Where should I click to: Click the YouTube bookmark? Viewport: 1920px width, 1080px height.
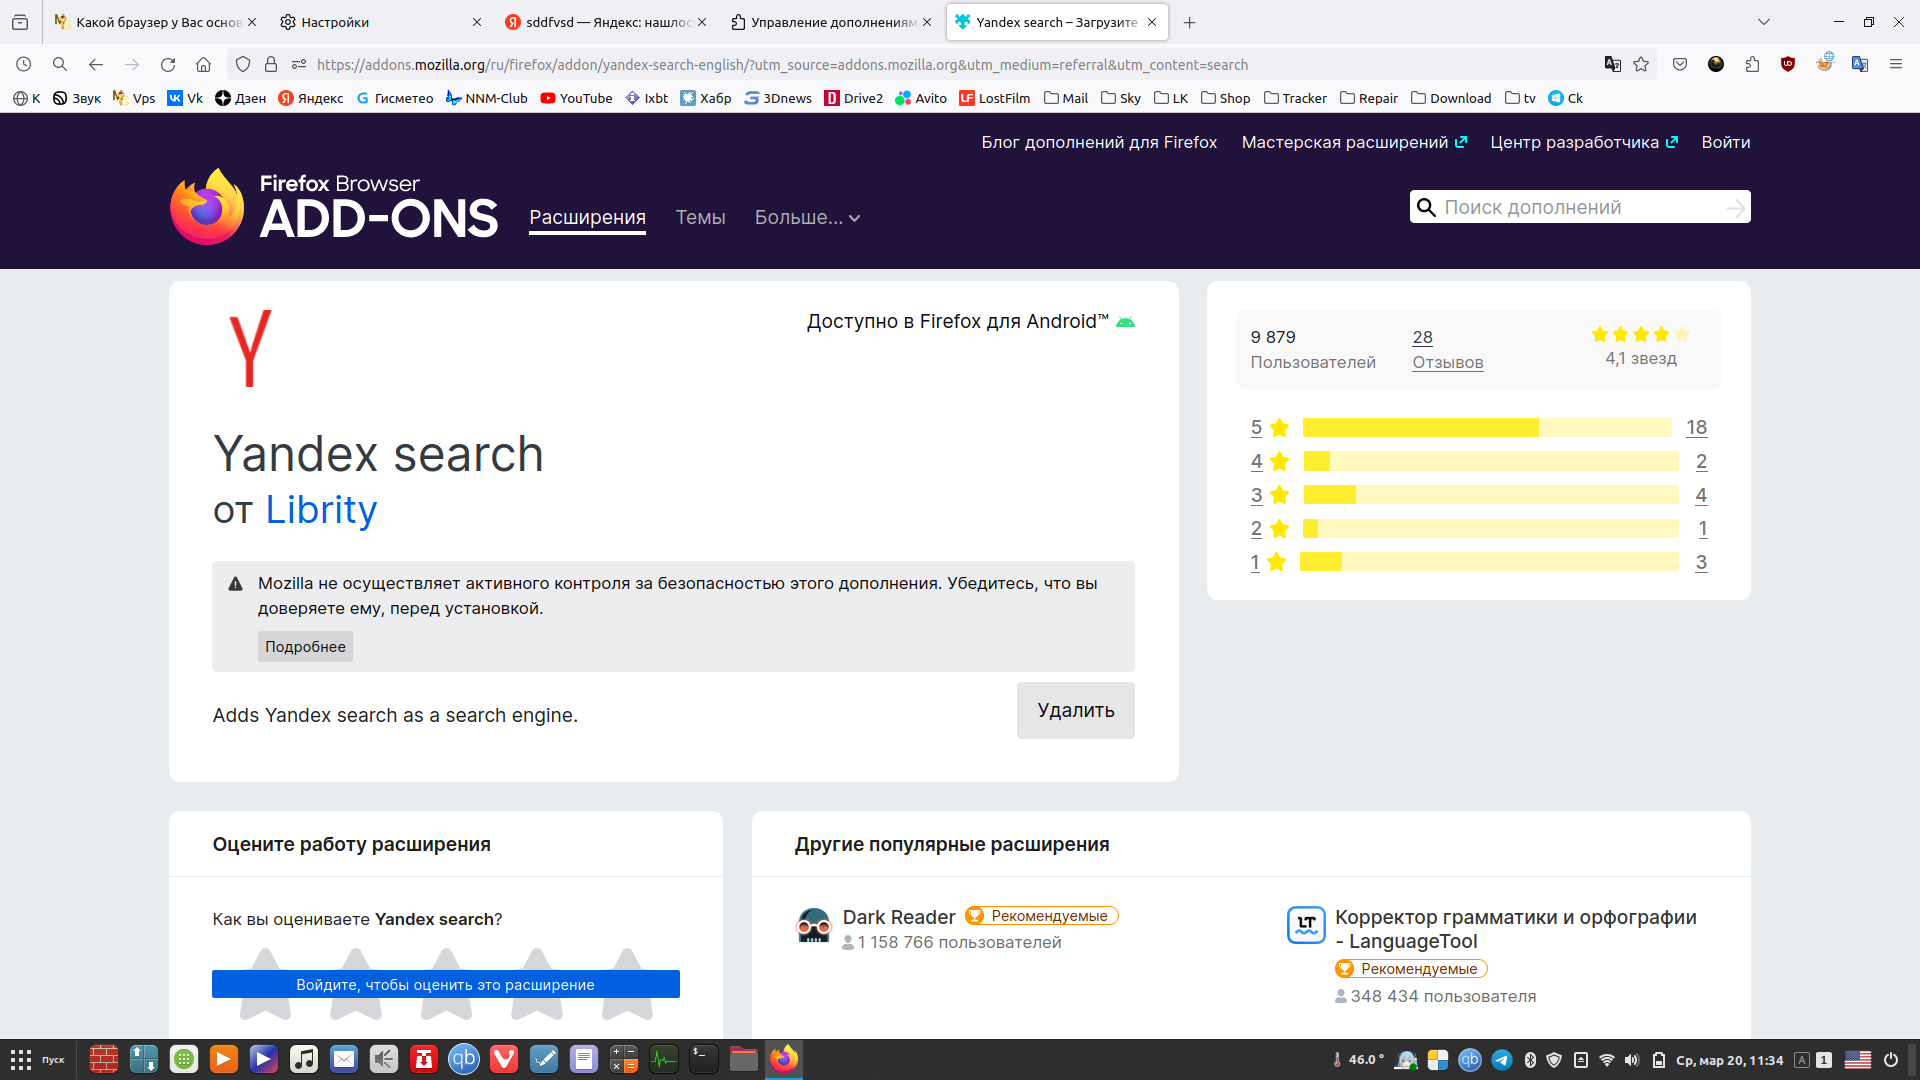[x=576, y=98]
